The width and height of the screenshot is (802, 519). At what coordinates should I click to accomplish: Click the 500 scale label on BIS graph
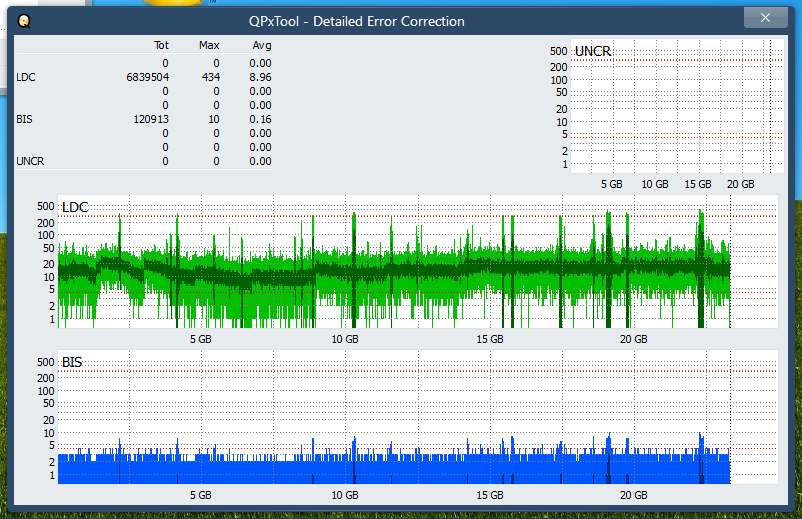click(46, 362)
